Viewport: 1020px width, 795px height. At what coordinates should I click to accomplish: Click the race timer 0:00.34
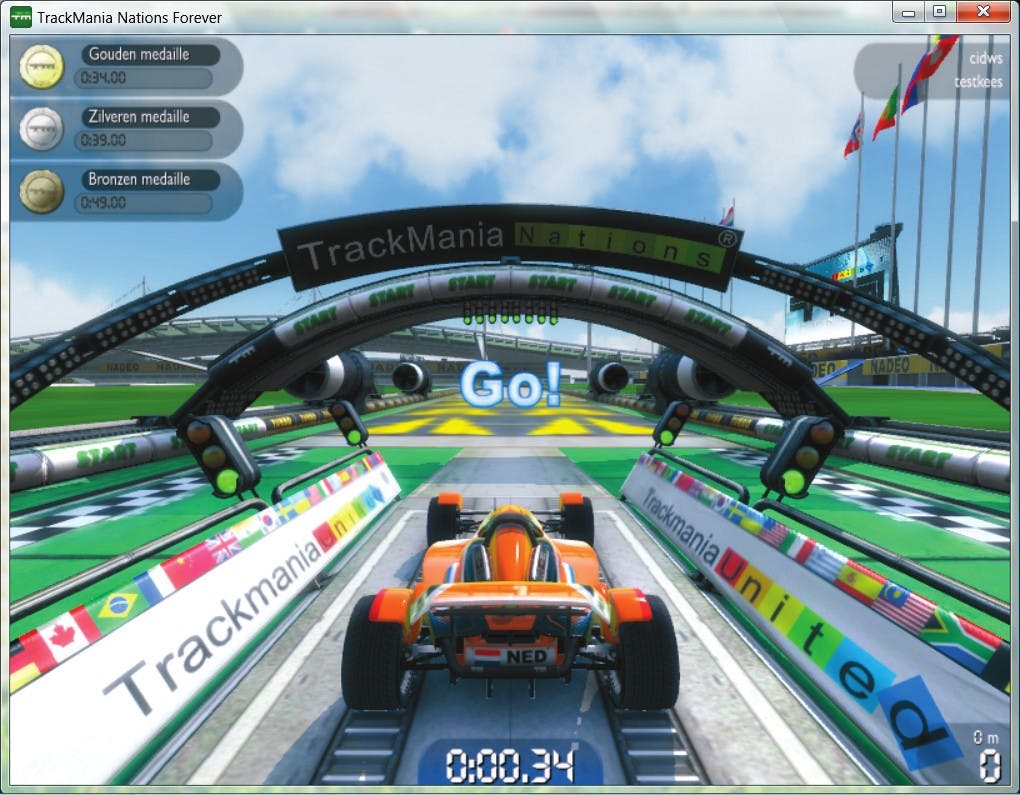[x=511, y=765]
